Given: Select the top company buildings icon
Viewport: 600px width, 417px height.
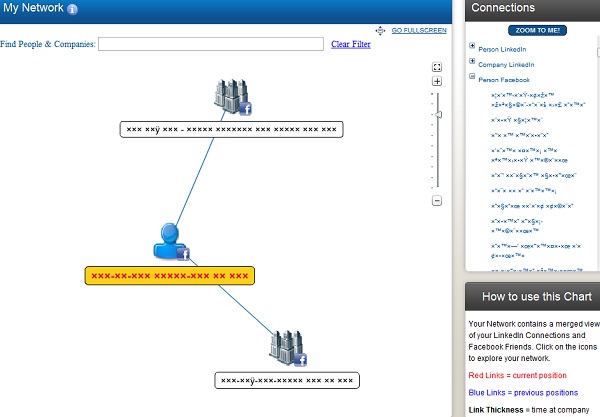Looking at the screenshot, I should pos(232,96).
